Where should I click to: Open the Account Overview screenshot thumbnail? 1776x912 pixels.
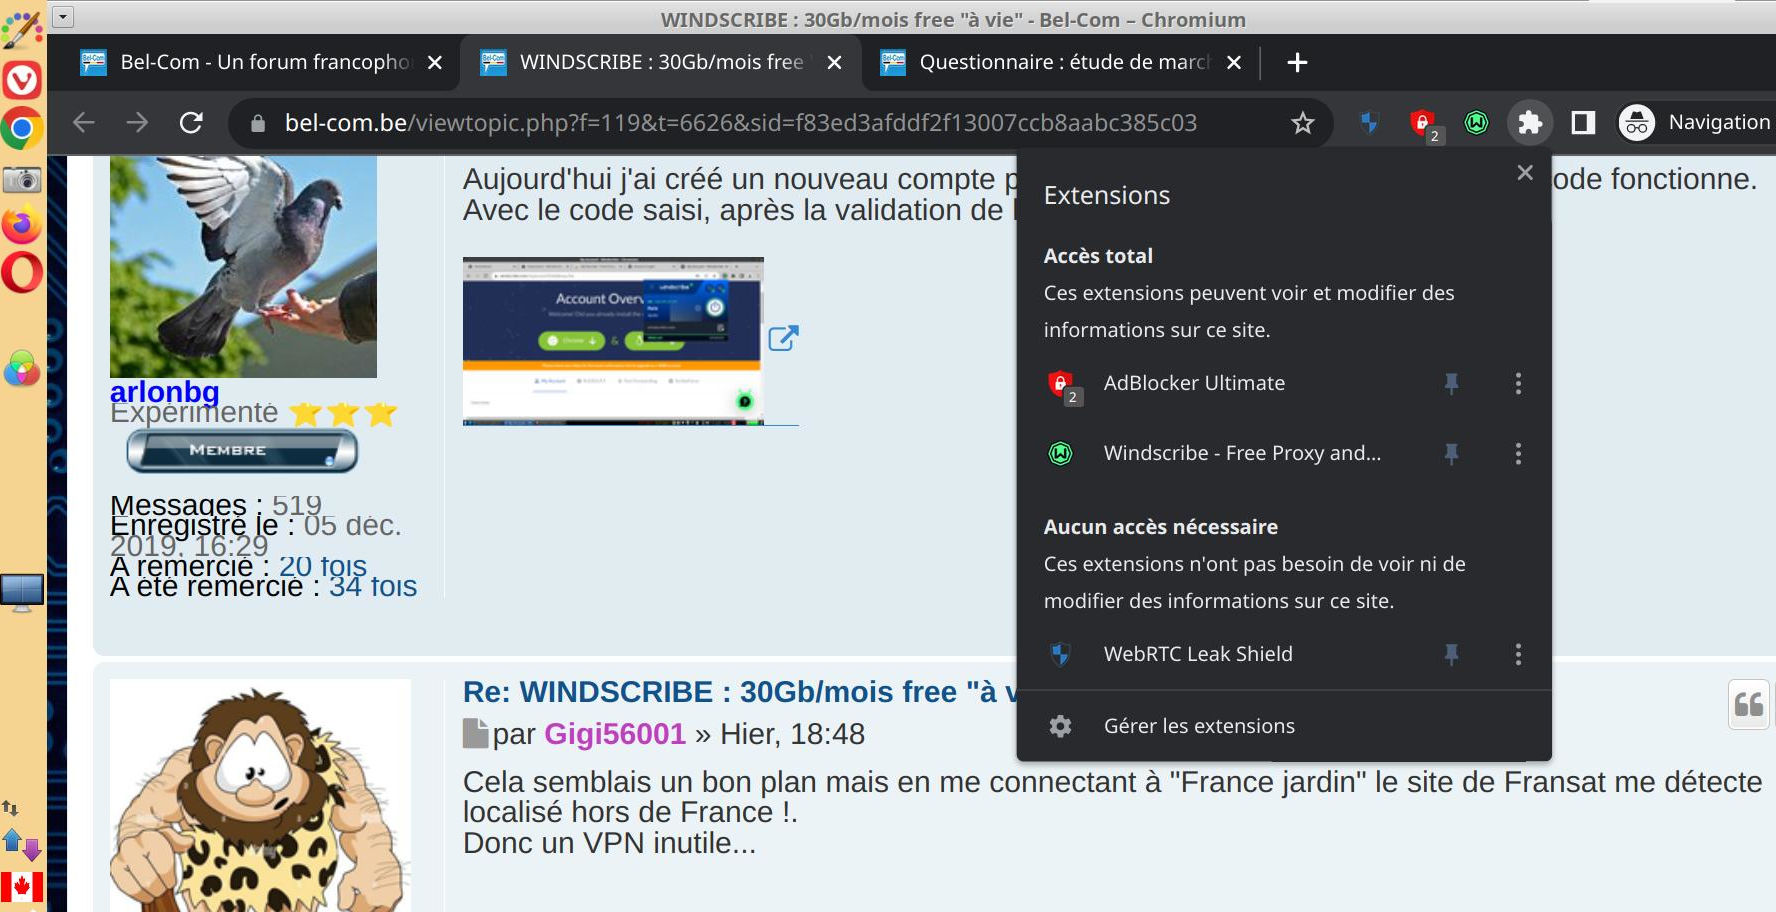(613, 341)
